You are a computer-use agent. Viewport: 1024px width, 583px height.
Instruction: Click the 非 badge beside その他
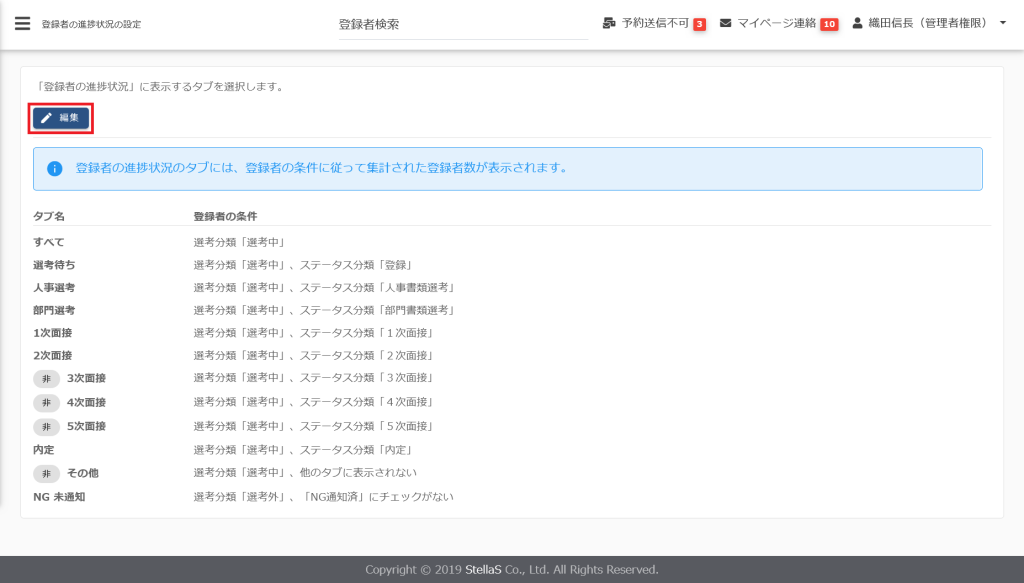click(46, 473)
